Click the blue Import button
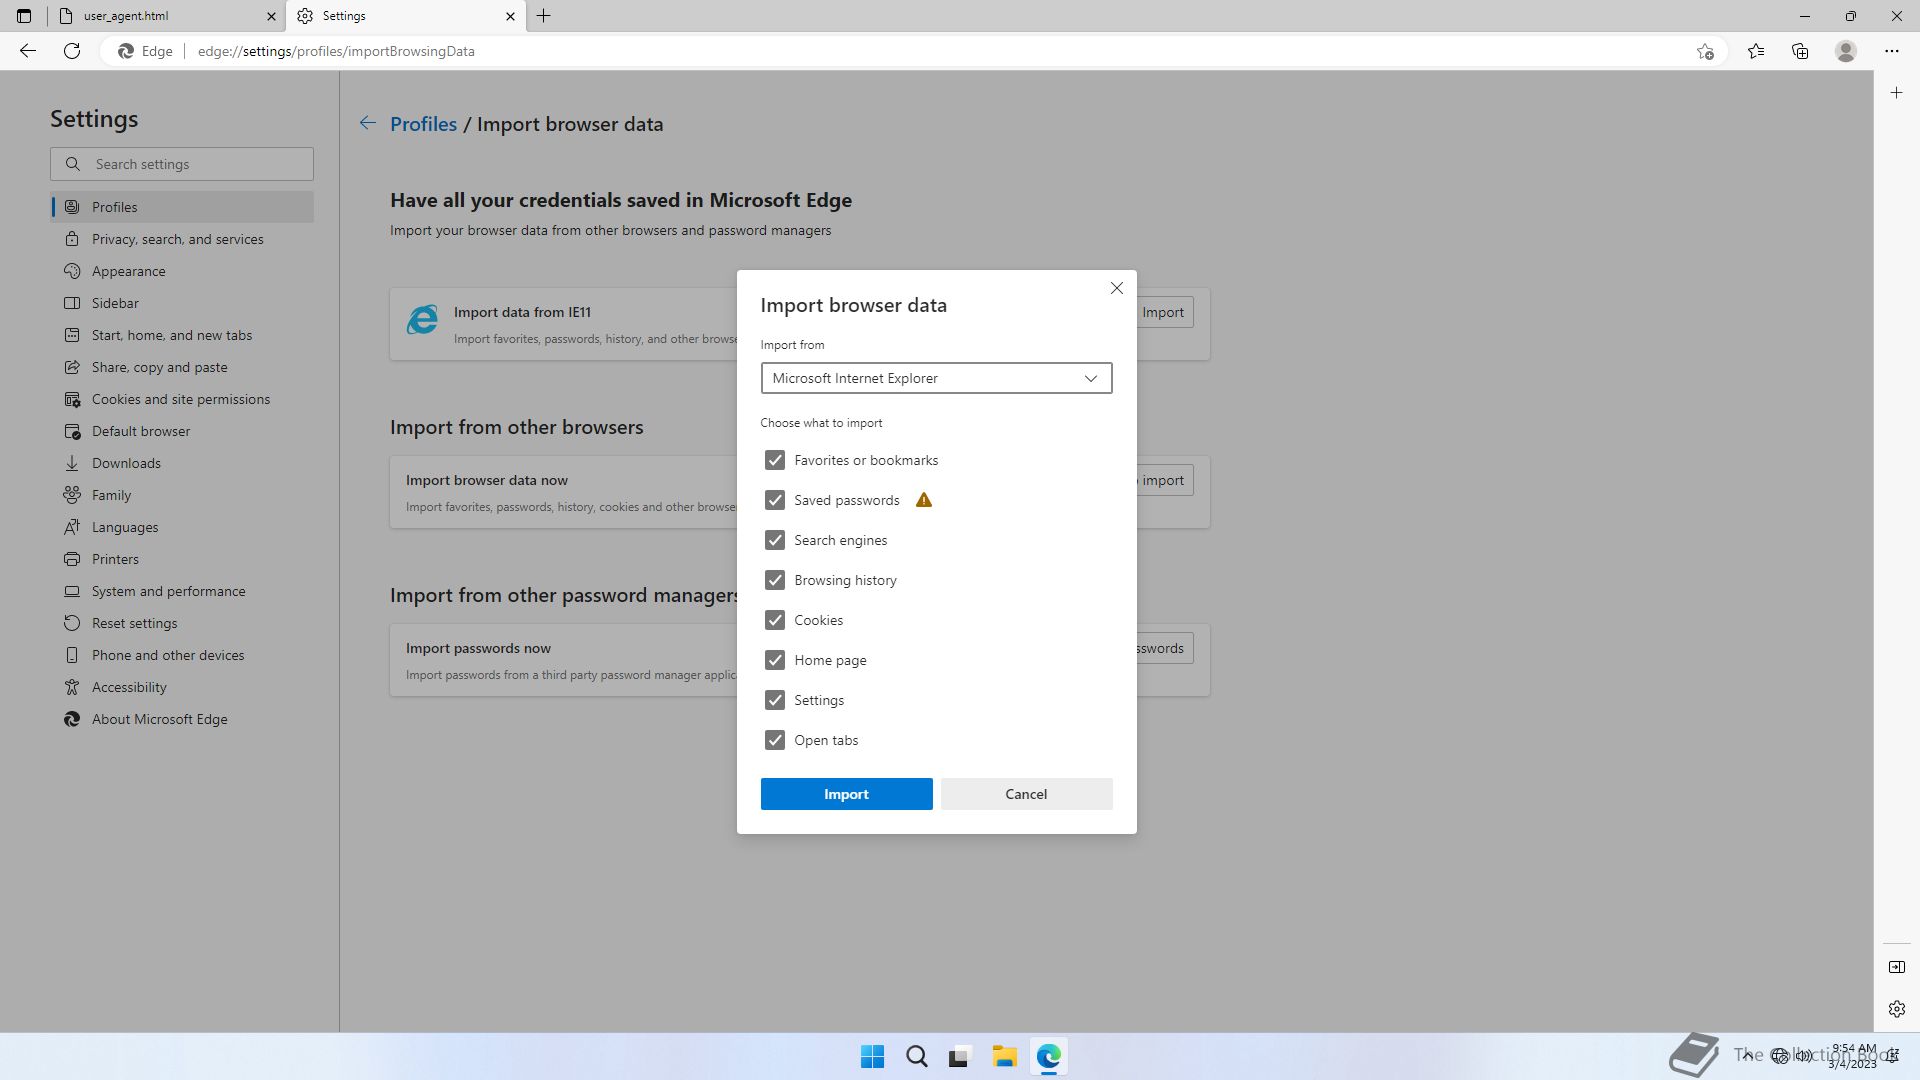Viewport: 1920px width, 1080px height. 846,794
